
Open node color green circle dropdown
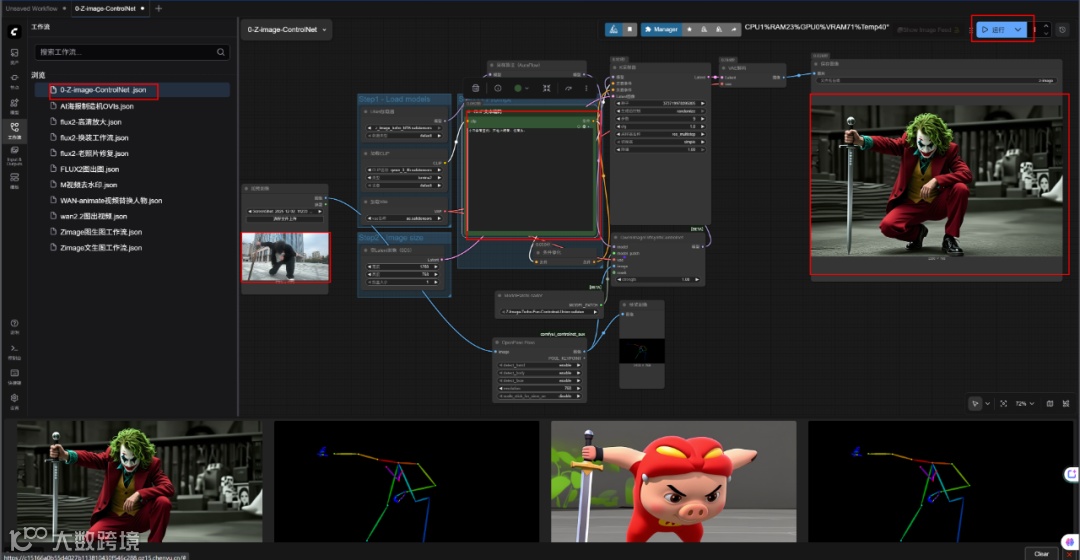[521, 88]
